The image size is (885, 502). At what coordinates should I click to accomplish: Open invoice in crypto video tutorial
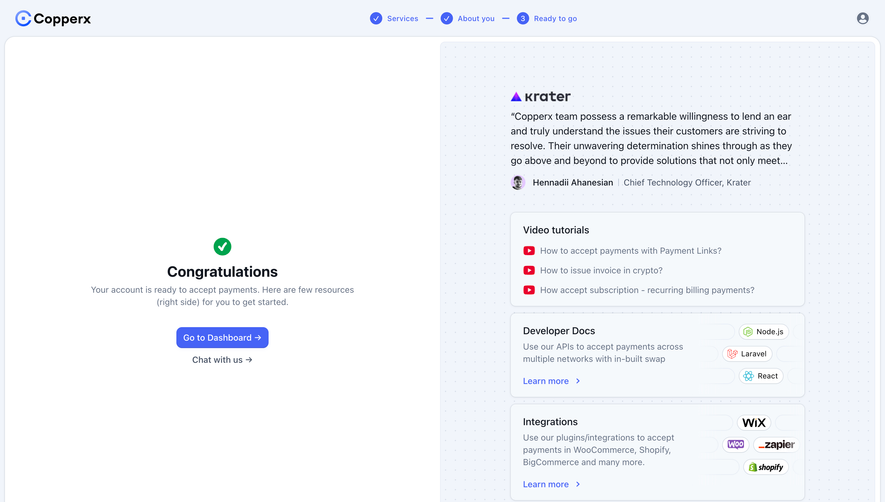point(601,270)
